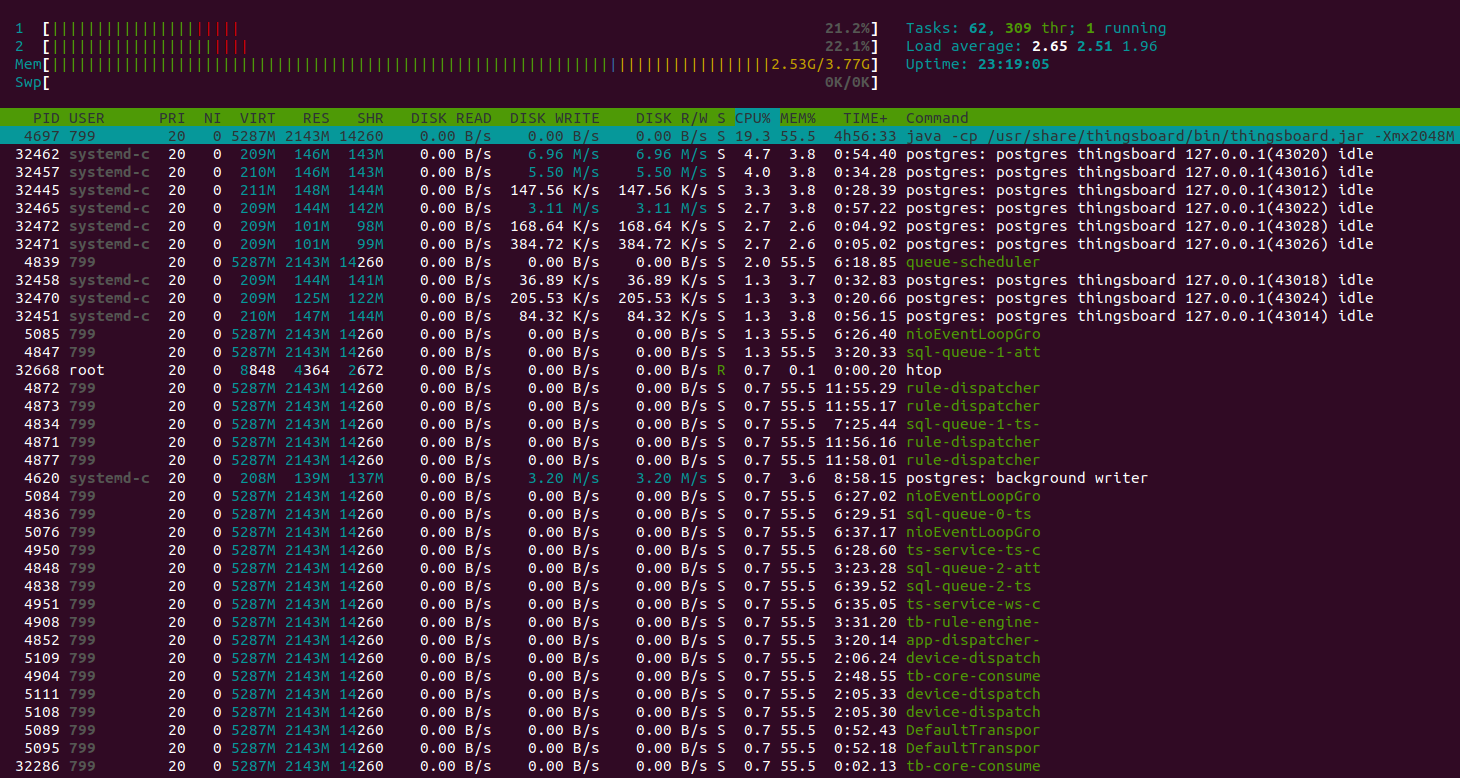Sort by the DISK WRITE column header
1460x778 pixels.
coord(553,118)
